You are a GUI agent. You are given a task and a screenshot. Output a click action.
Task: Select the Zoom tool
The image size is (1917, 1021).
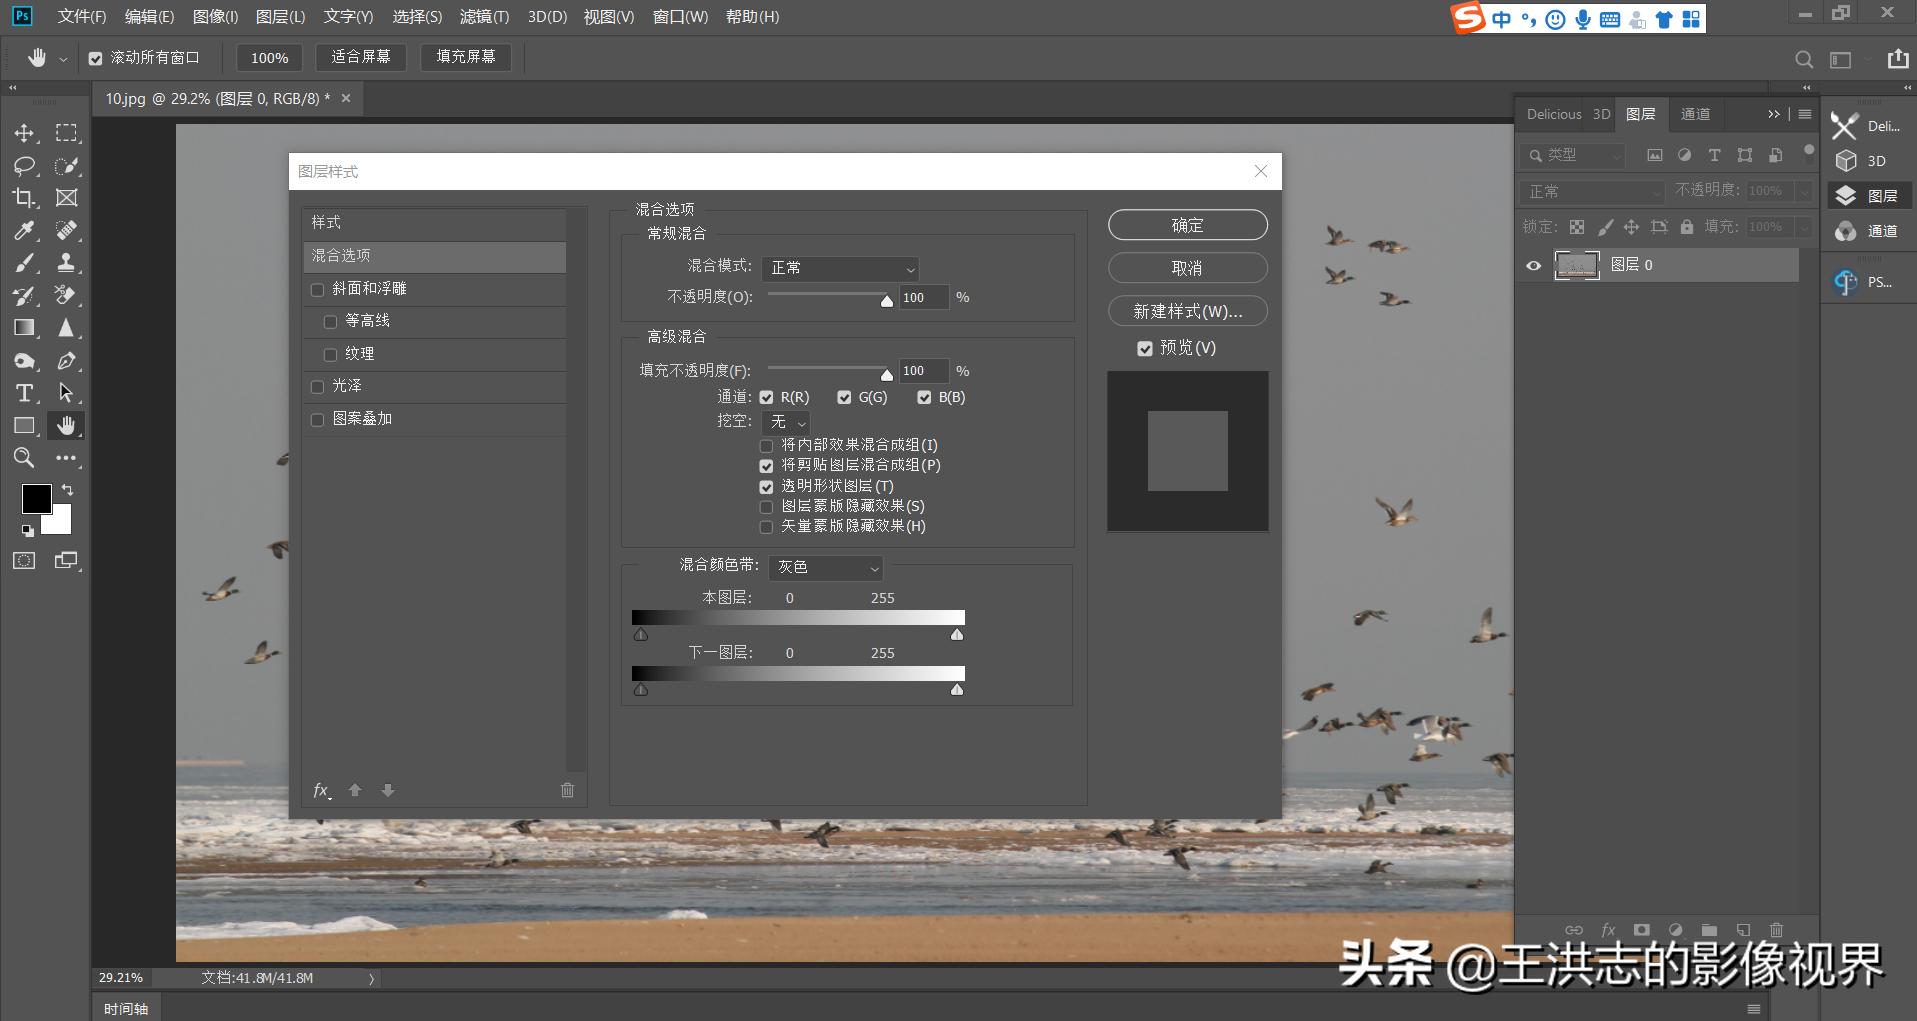pyautogui.click(x=24, y=458)
